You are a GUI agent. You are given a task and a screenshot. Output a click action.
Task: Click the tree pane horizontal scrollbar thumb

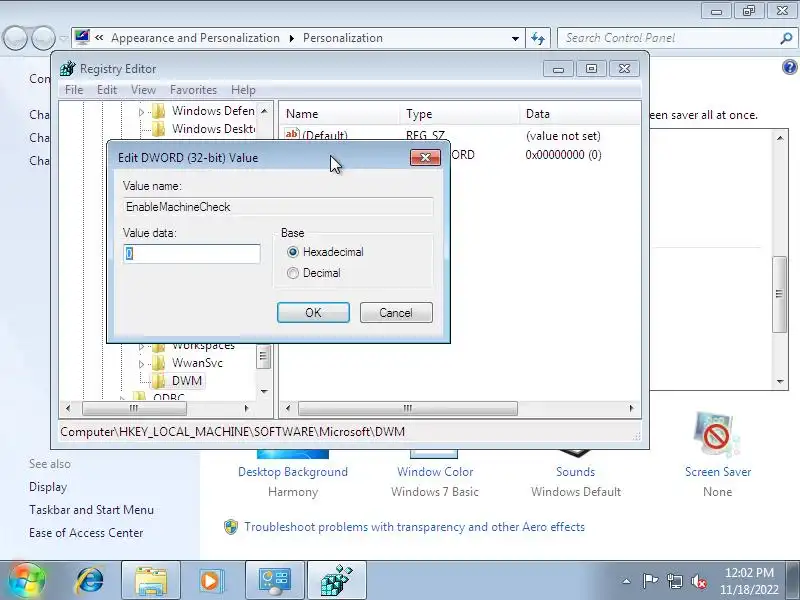[134, 408]
